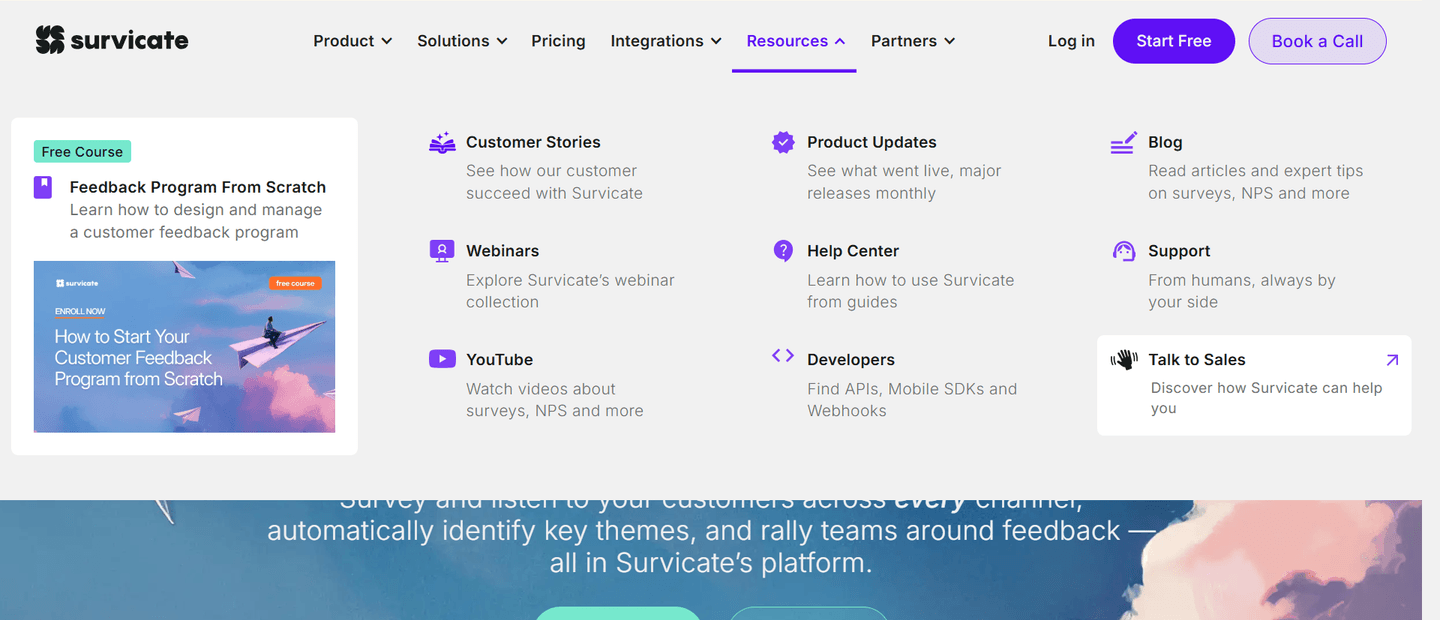
Task: Click 'ENROLL NOW' text on banner
Action: tap(80, 312)
